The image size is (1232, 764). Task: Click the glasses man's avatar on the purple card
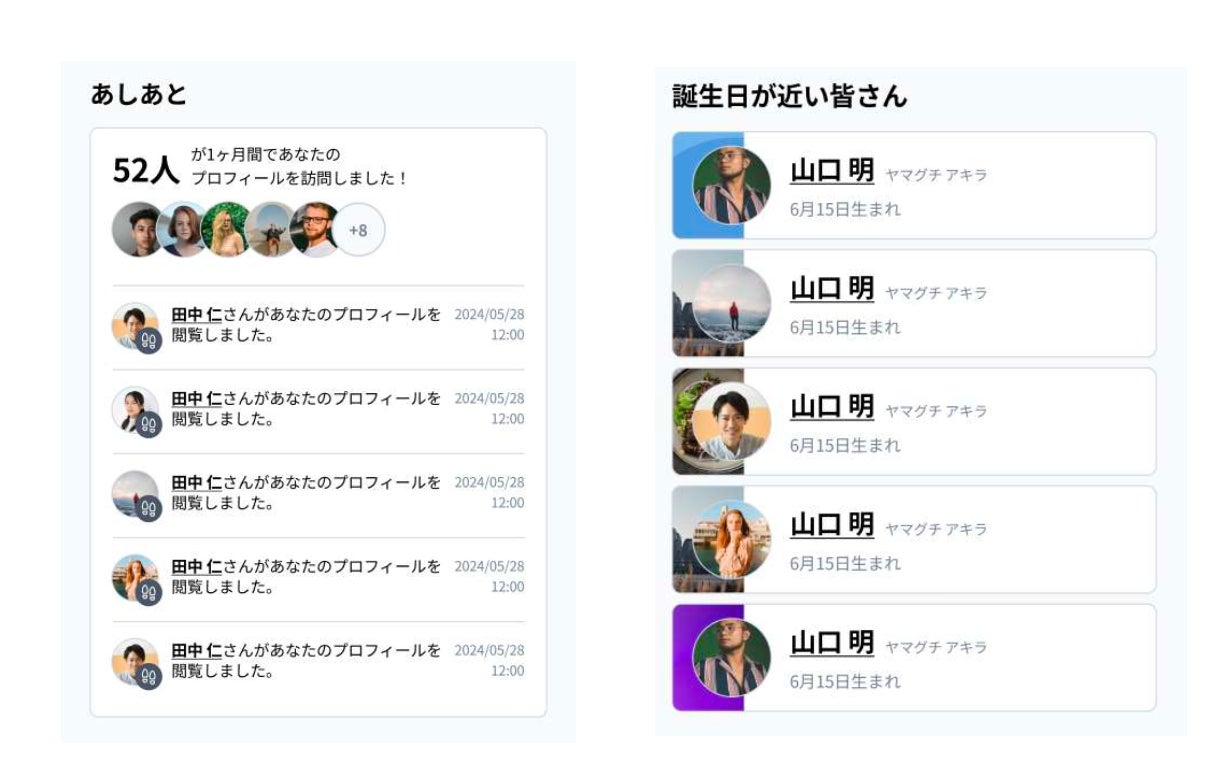(732, 657)
